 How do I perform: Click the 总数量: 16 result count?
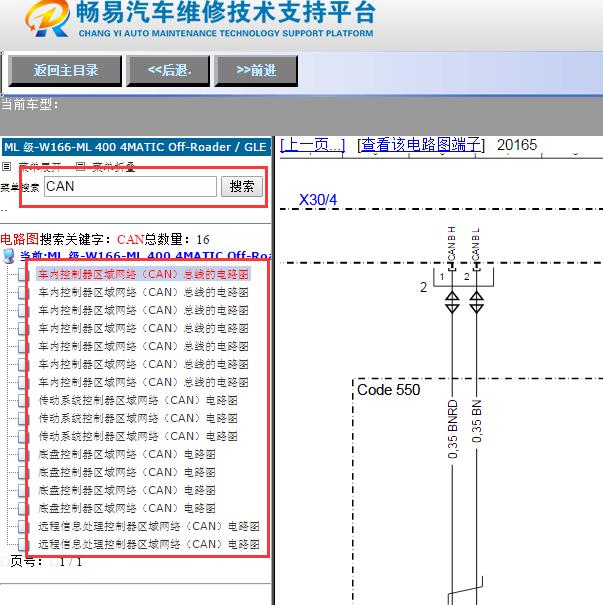(177, 240)
